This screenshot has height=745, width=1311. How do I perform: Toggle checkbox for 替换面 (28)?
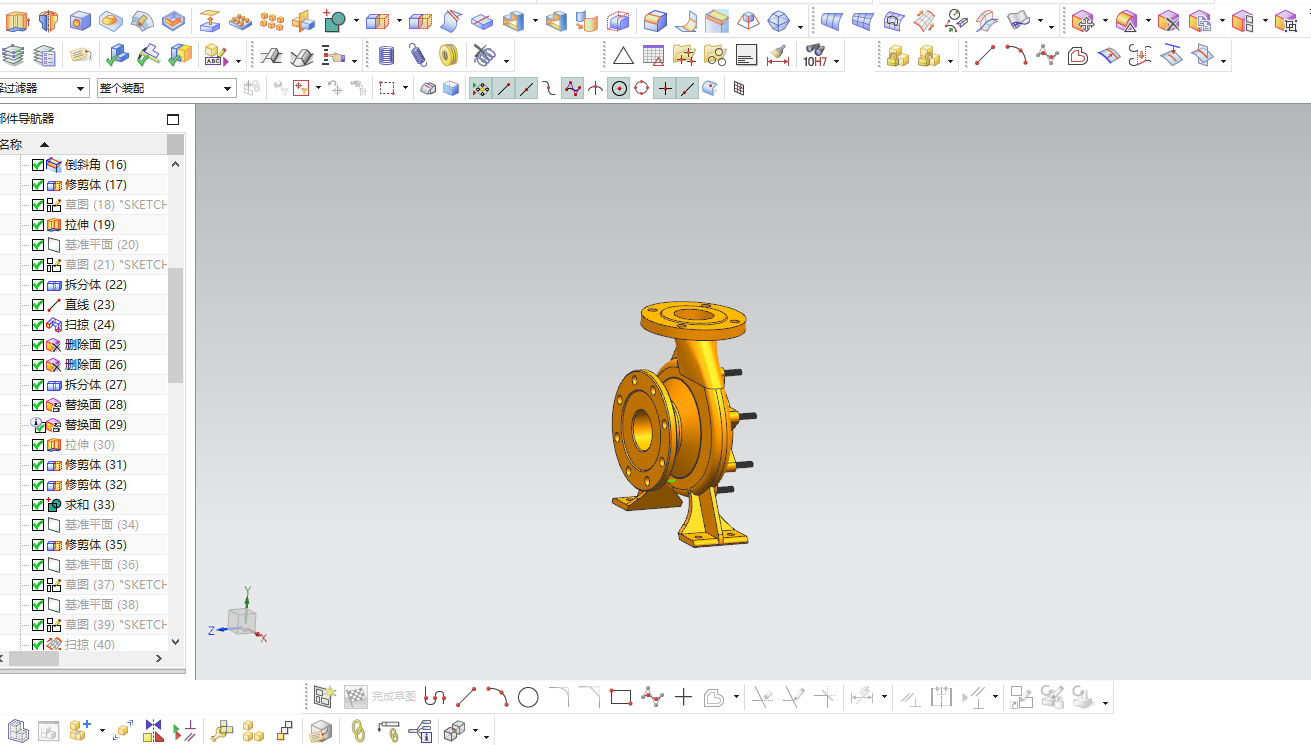pos(38,405)
